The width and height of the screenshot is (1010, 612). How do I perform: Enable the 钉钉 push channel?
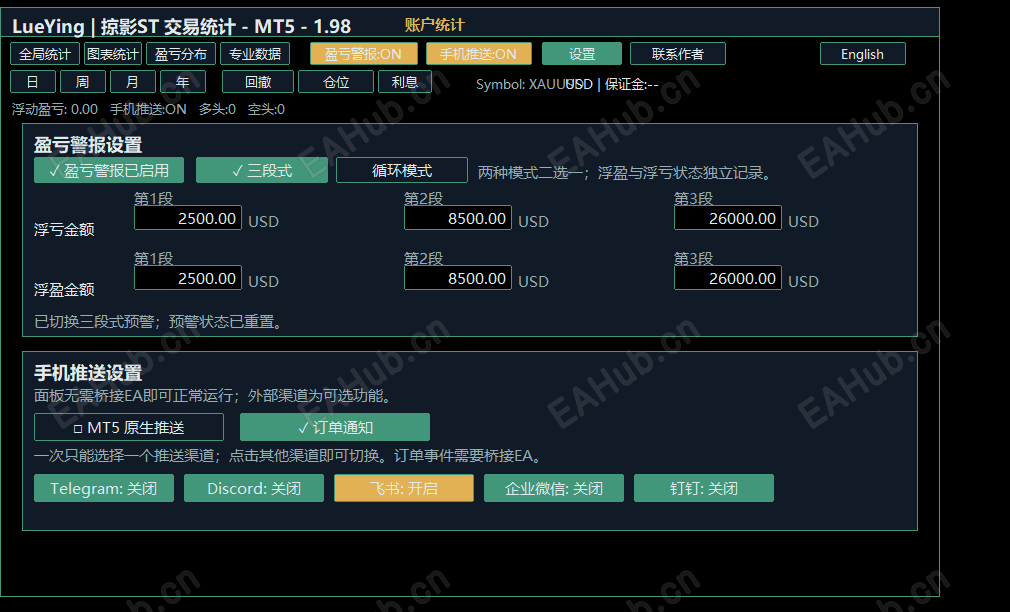click(x=704, y=488)
